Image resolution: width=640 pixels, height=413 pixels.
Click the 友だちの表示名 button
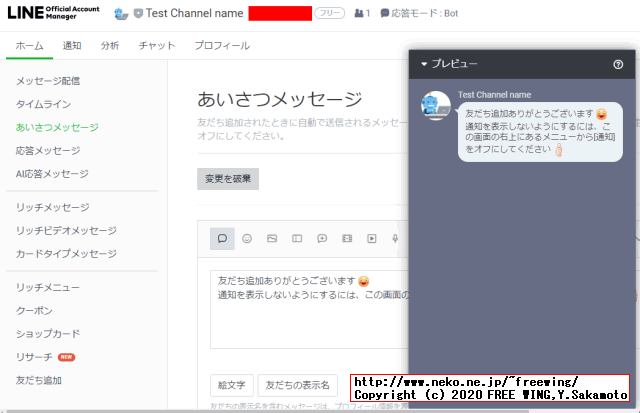tap(298, 385)
